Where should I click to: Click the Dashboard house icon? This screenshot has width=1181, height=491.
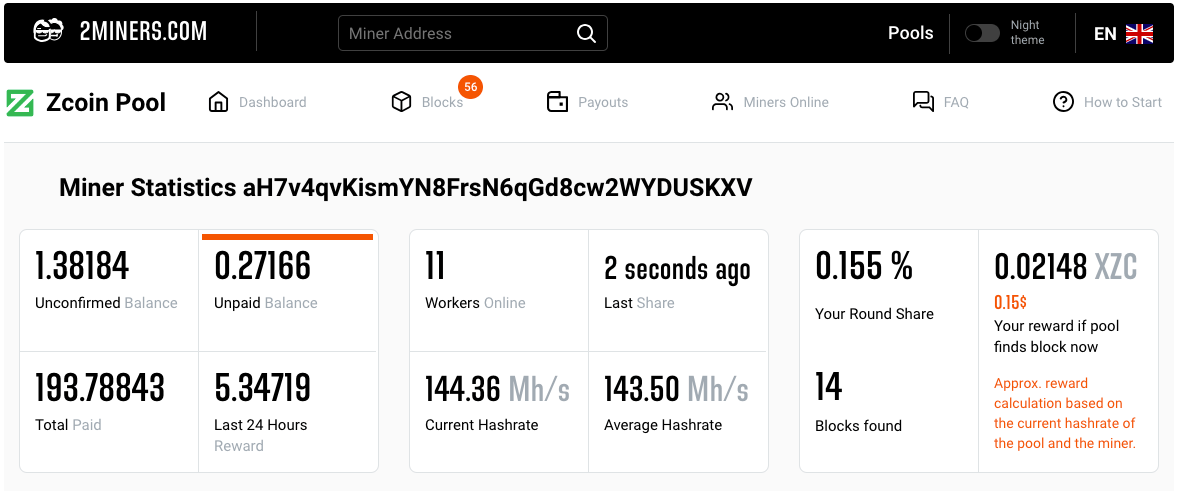[x=218, y=102]
